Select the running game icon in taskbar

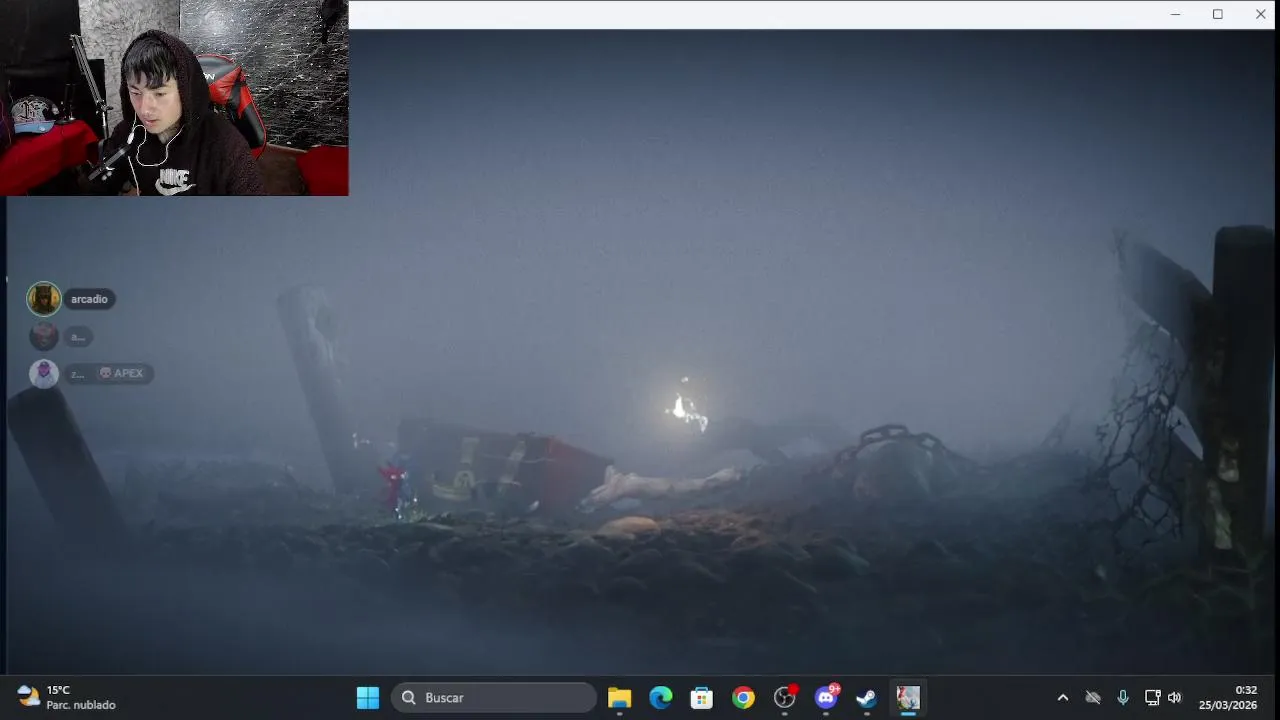tap(908, 697)
